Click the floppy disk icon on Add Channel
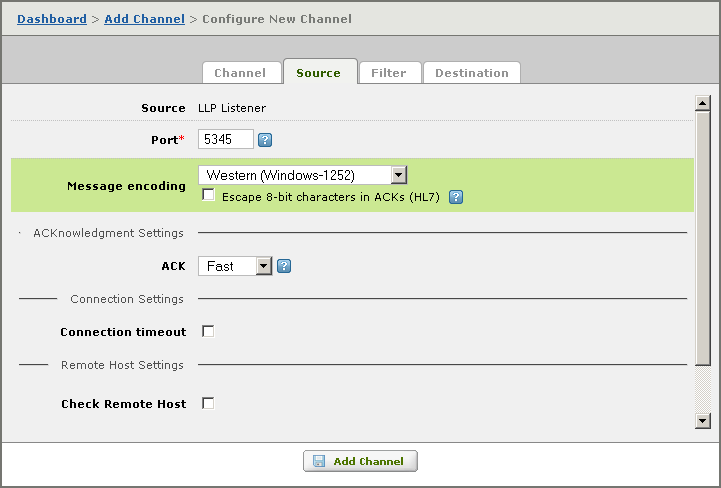This screenshot has height=488, width=721. pyautogui.click(x=319, y=461)
